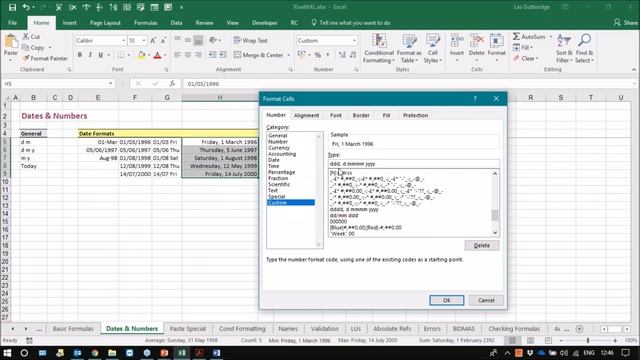Open Find & Select magnifier
This screenshot has height=360, width=640.
pyautogui.click(x=584, y=49)
